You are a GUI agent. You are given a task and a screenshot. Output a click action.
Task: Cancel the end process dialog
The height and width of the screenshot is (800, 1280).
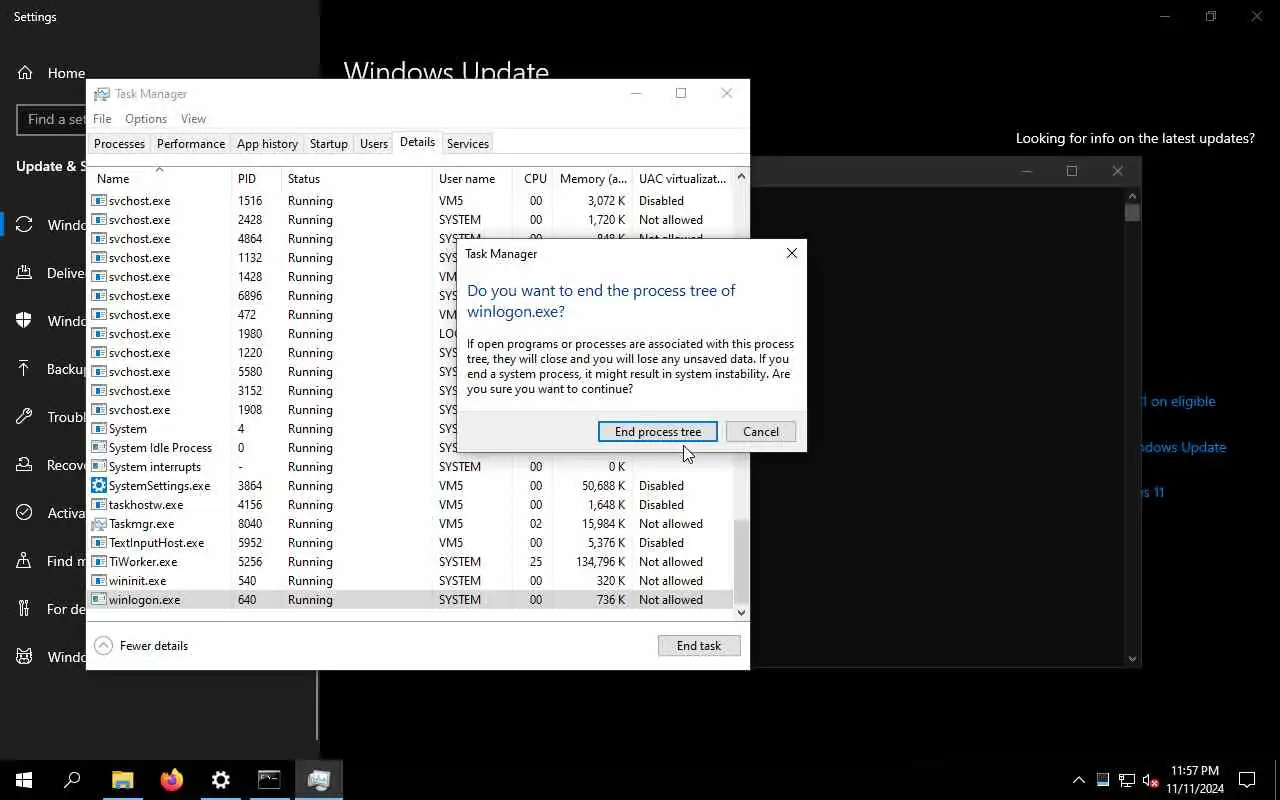761,432
